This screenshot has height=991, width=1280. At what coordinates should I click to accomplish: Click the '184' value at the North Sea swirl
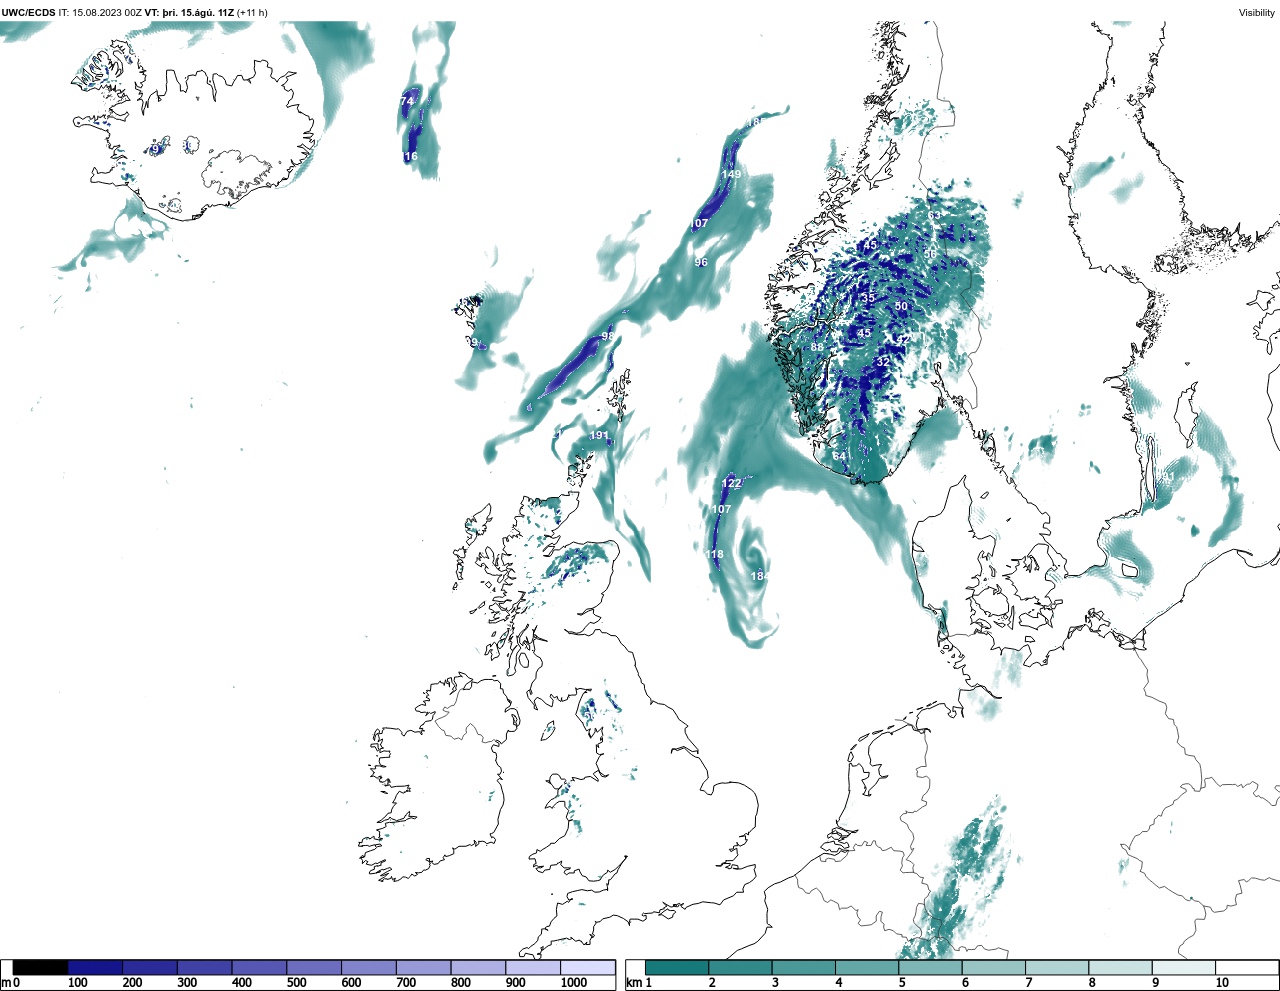pos(759,576)
